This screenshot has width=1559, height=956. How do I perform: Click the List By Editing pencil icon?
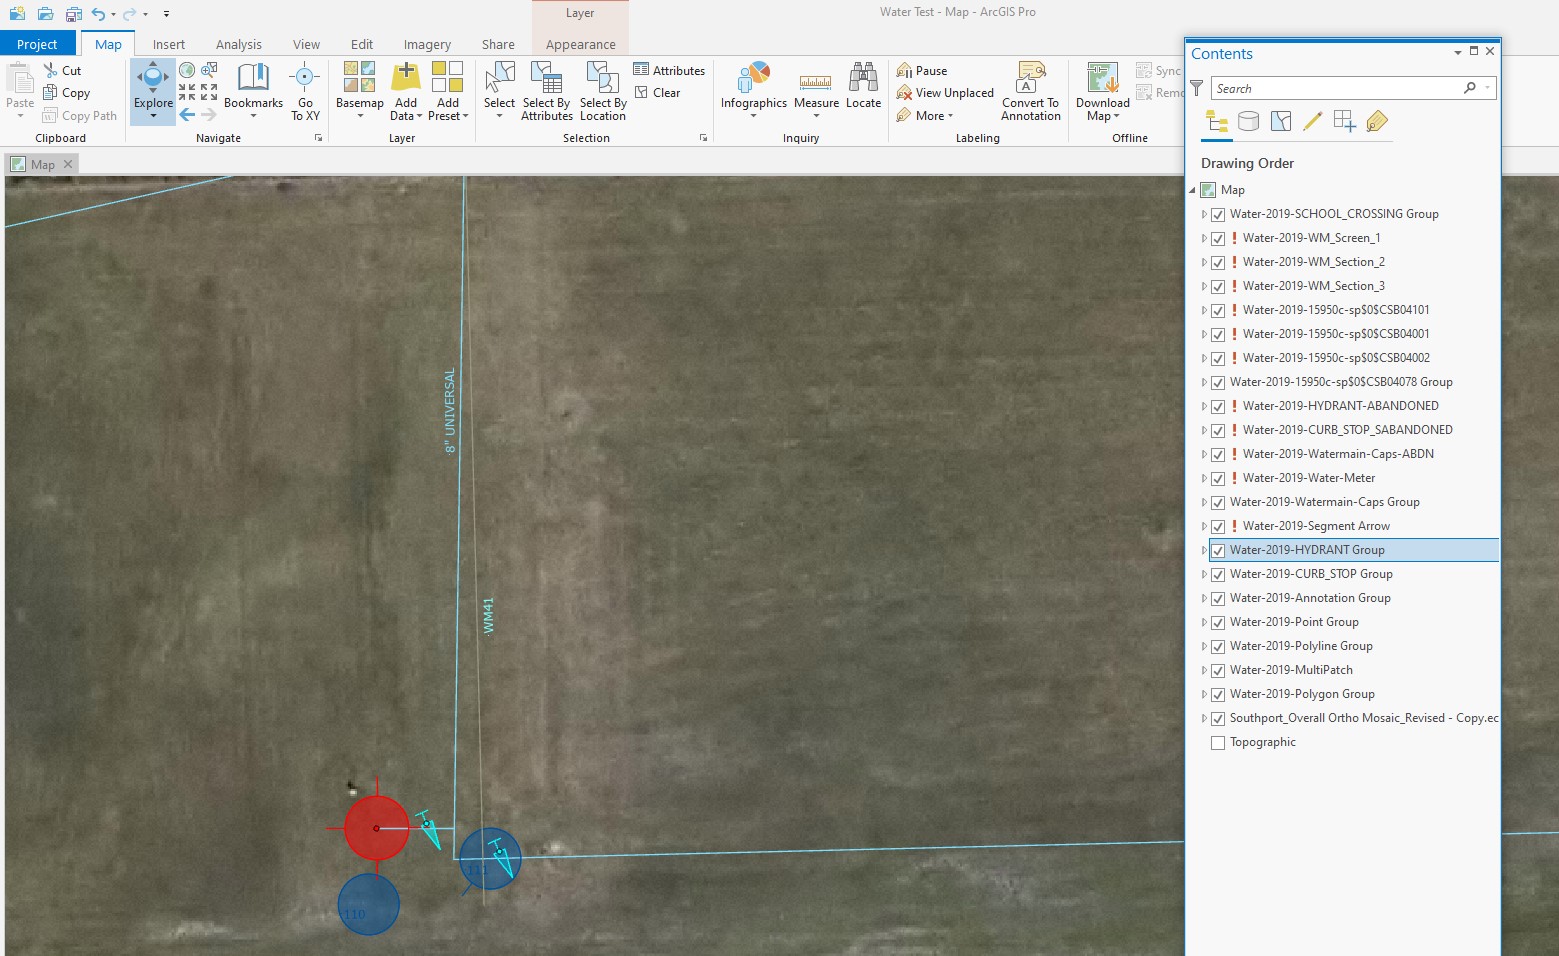[x=1312, y=122]
